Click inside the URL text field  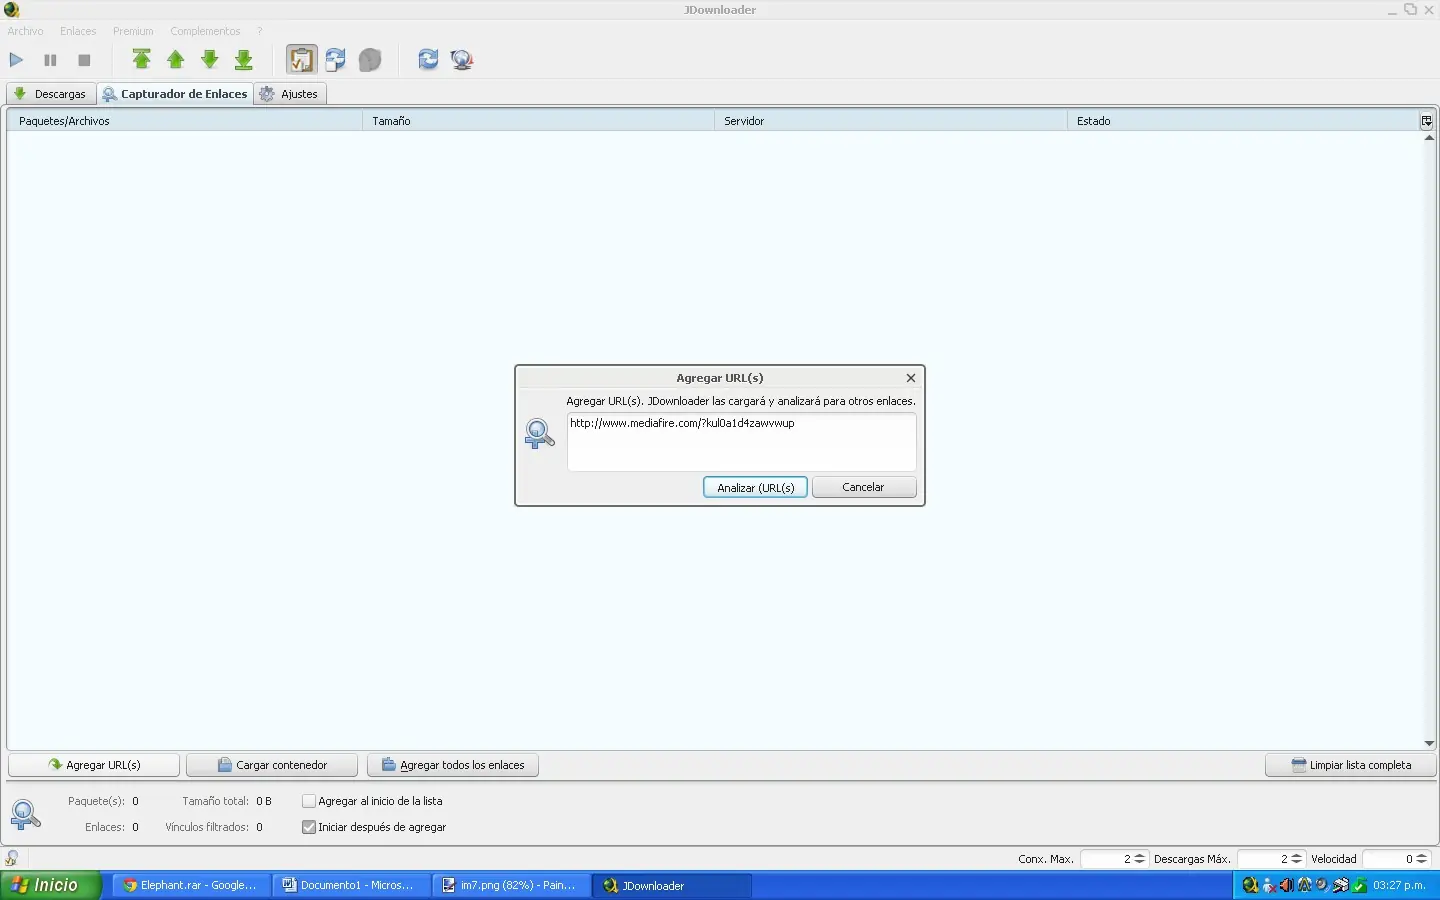click(741, 442)
